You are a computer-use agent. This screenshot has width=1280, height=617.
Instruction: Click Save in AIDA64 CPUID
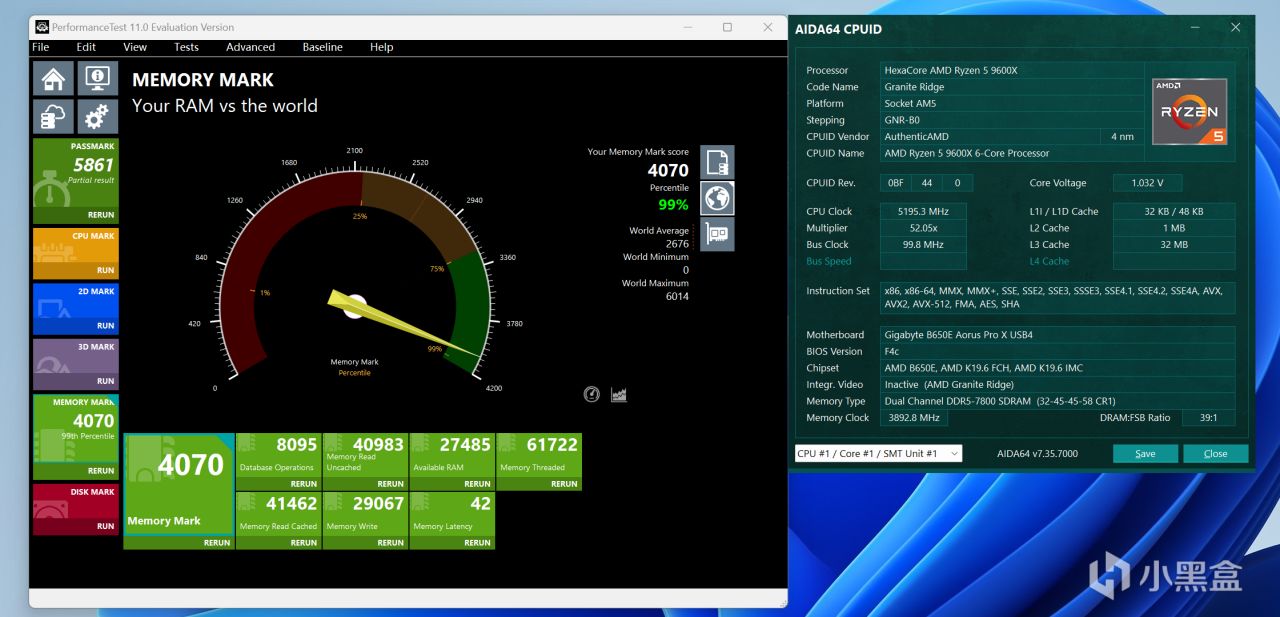[x=1145, y=453]
